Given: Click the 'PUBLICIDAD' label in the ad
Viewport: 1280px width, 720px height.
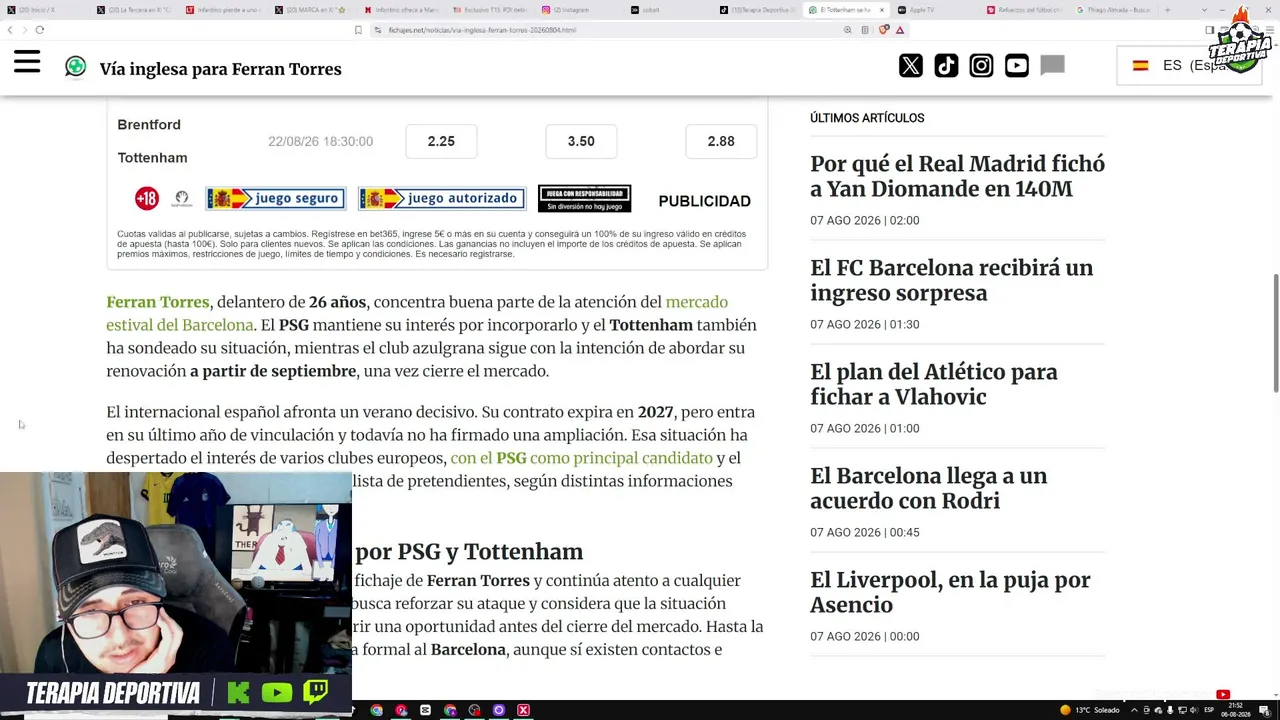Looking at the screenshot, I should pos(704,201).
